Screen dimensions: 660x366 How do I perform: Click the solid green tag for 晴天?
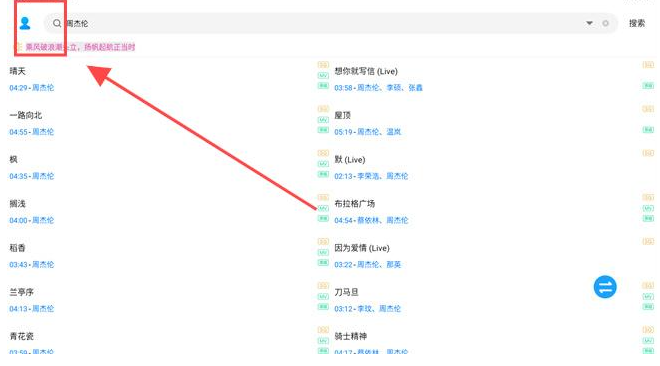323,86
